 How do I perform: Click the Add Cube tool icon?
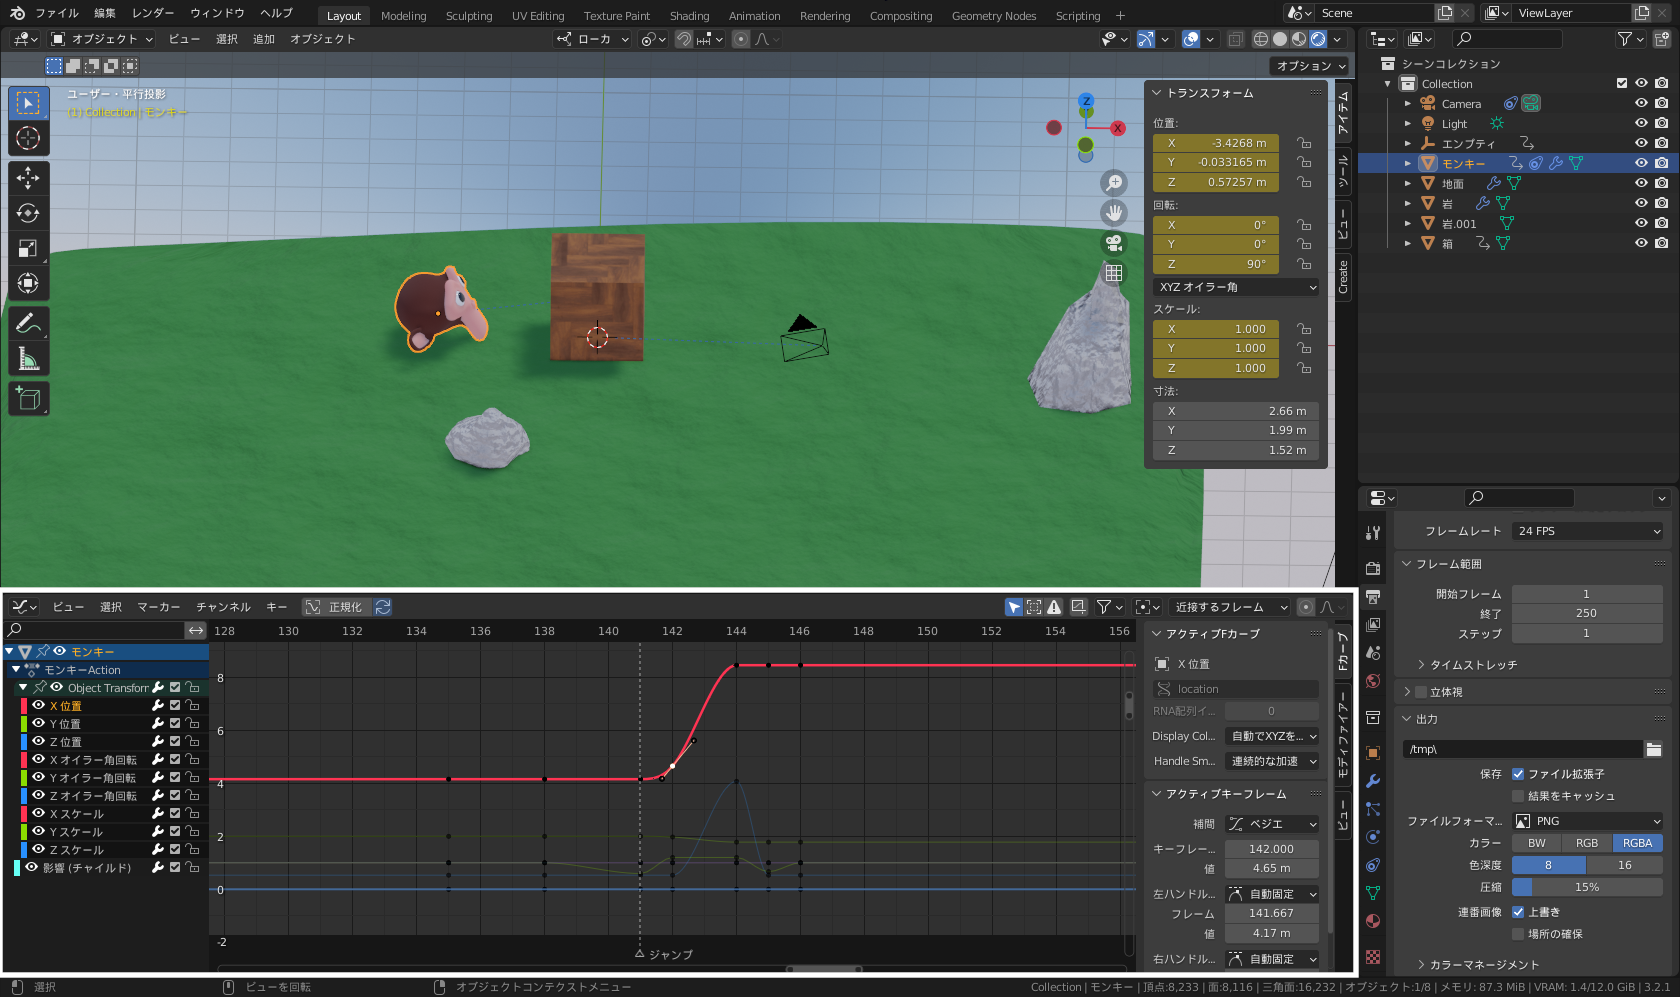point(28,399)
